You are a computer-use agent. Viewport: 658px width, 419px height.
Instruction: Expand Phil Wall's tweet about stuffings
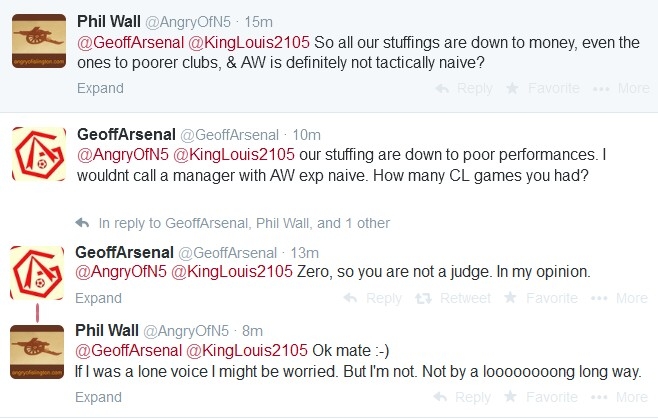pos(99,88)
